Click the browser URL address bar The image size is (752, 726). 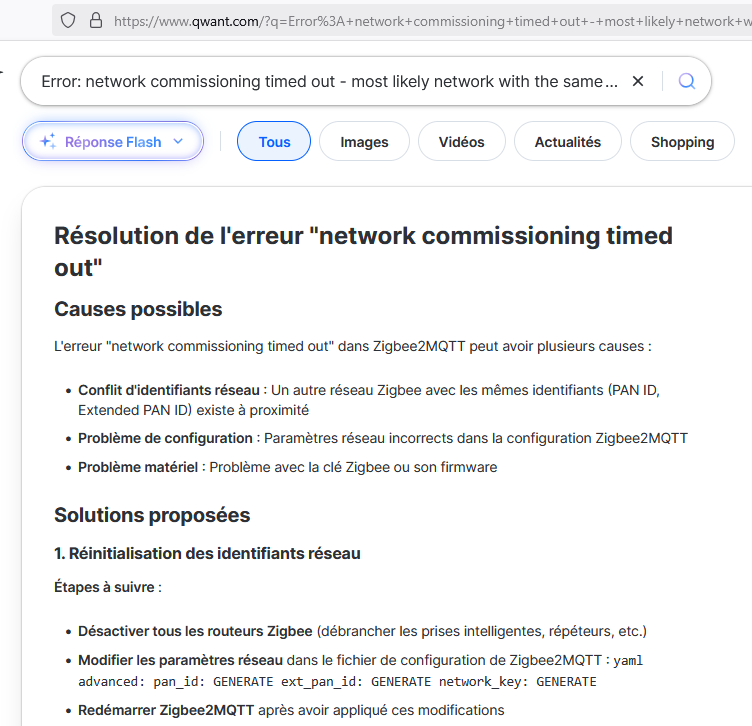coord(430,20)
